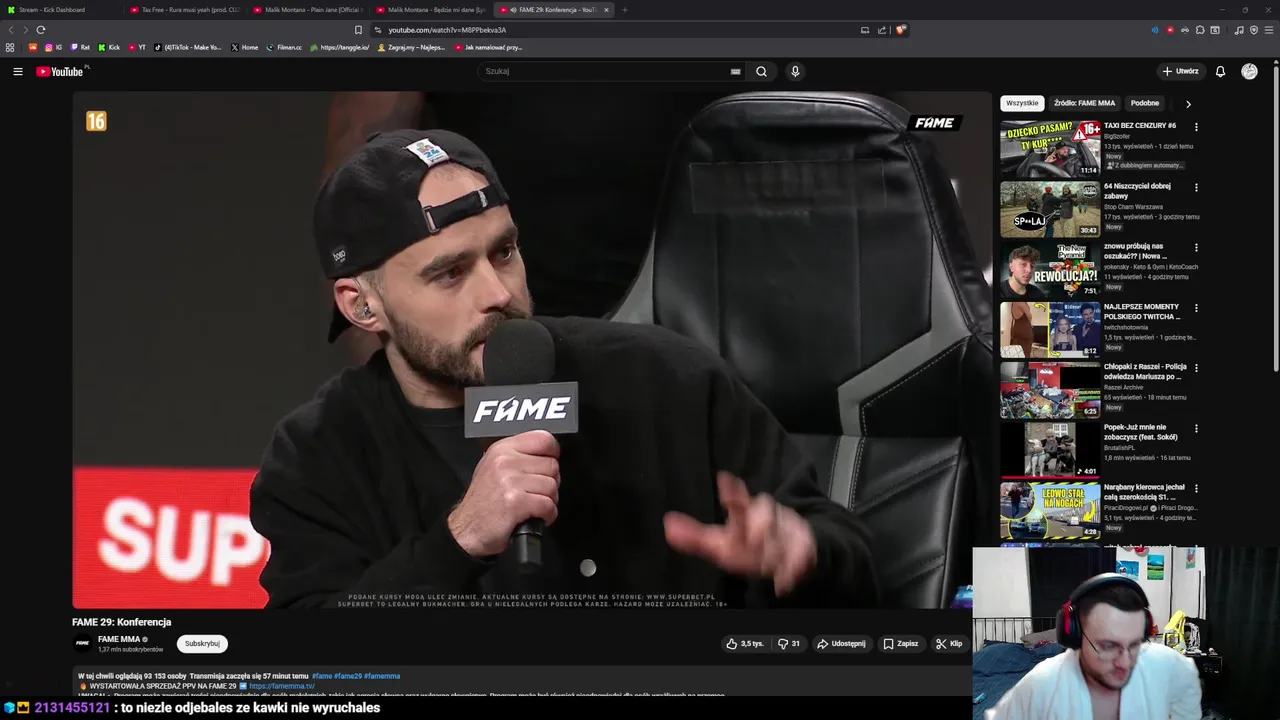Bookmark this page via the bookmark icon
Viewport: 1280px width, 720px height.
(x=358, y=30)
